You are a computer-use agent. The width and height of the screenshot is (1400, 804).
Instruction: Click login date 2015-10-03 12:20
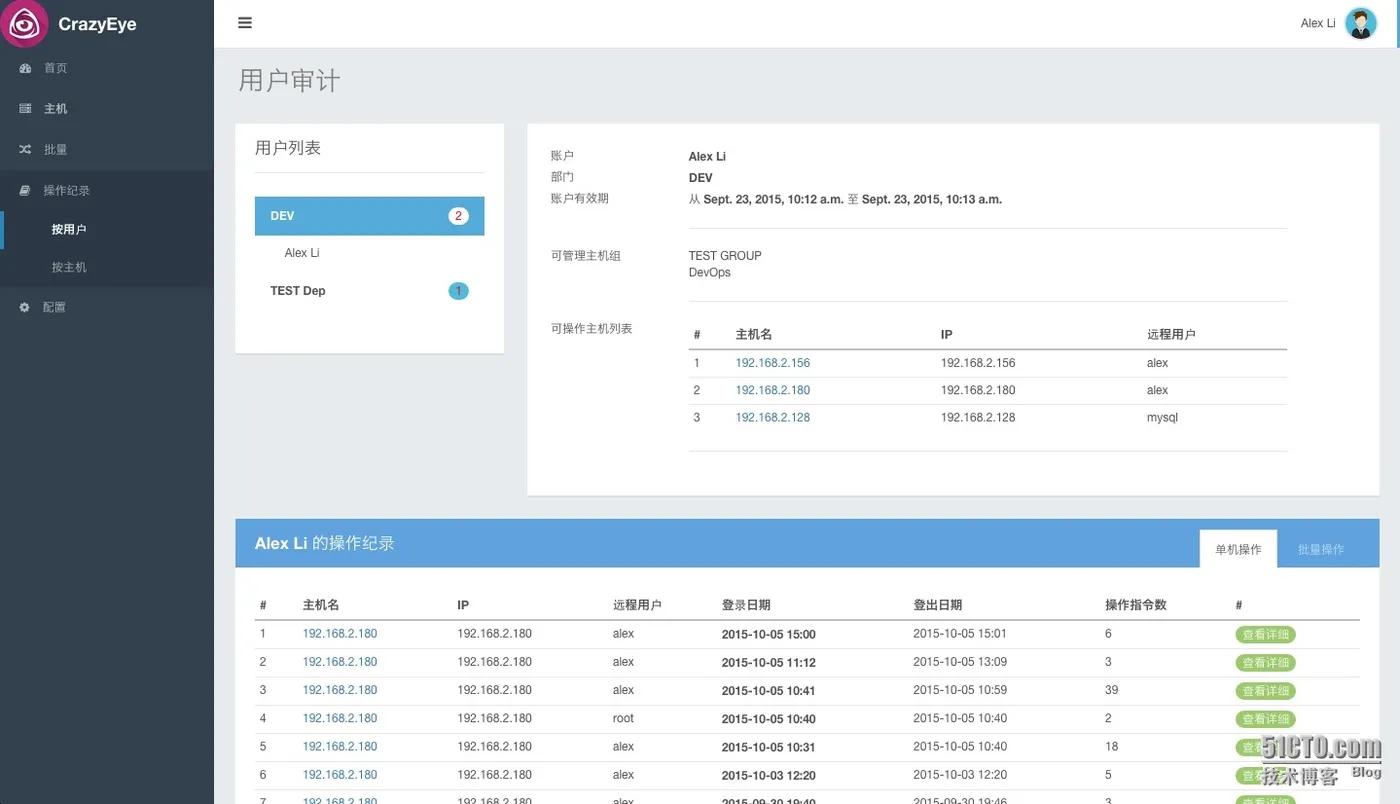click(x=768, y=775)
